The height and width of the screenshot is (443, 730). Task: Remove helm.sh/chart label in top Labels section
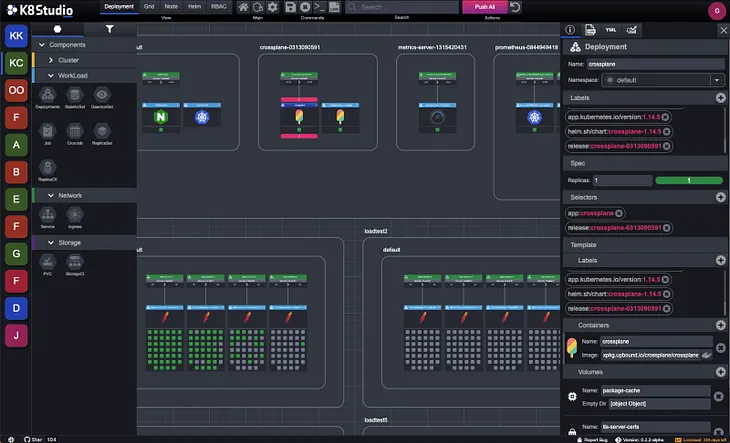point(667,132)
